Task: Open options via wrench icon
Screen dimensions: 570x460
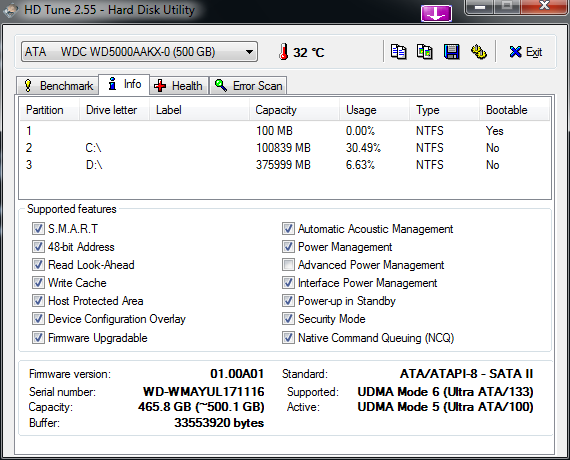Action: (479, 52)
